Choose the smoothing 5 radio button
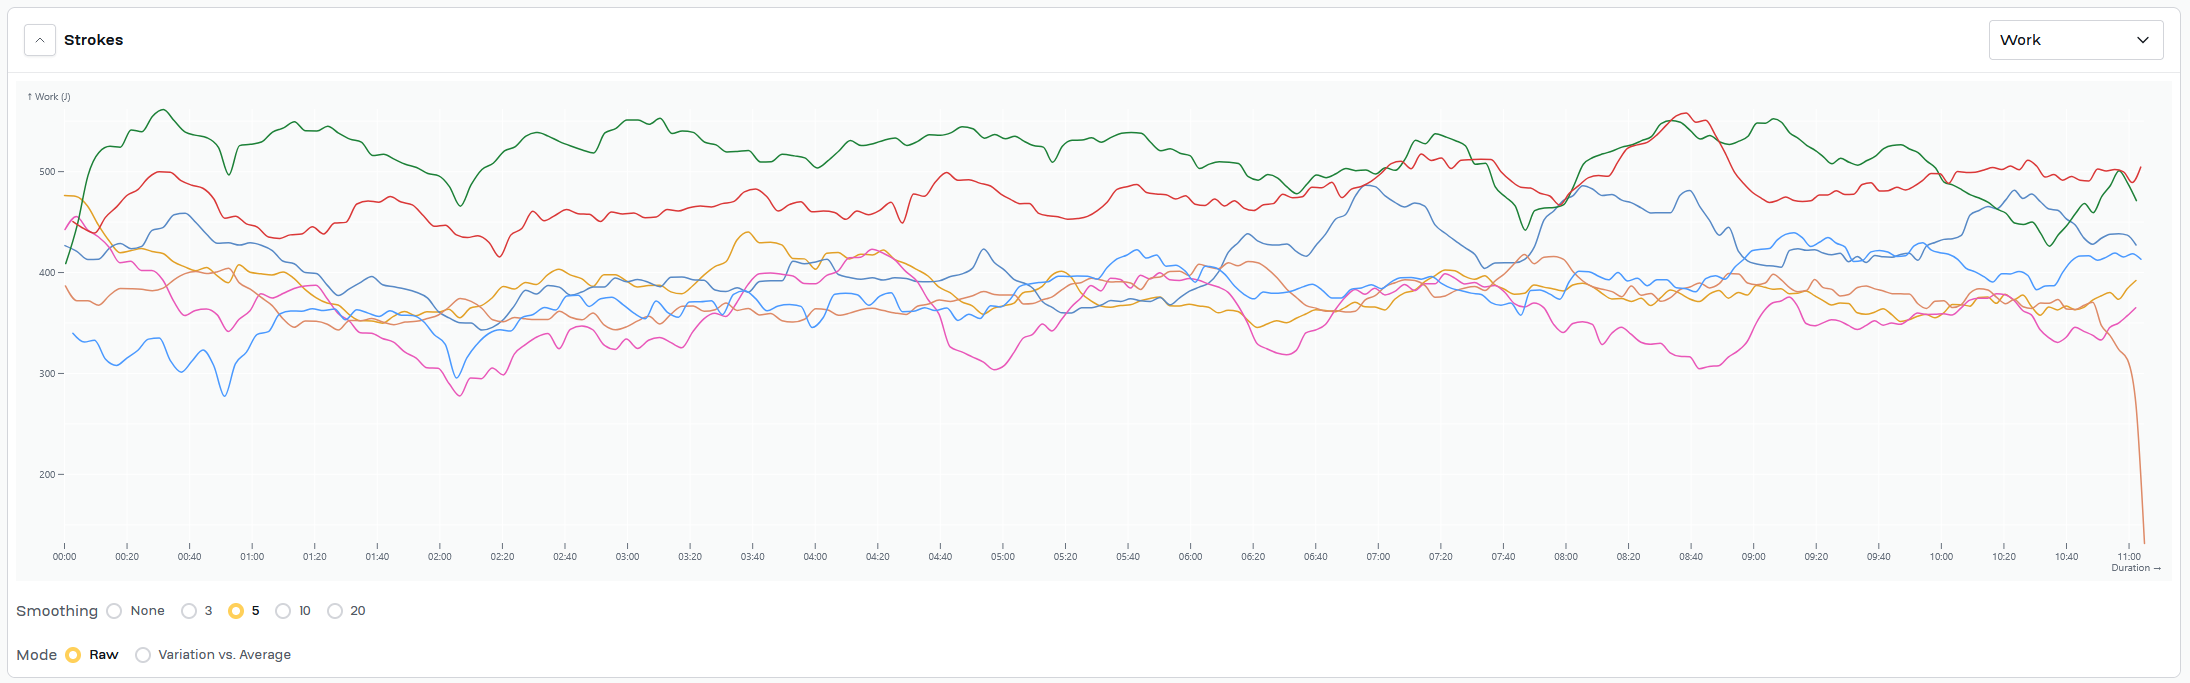The height and width of the screenshot is (683, 2190). 236,611
